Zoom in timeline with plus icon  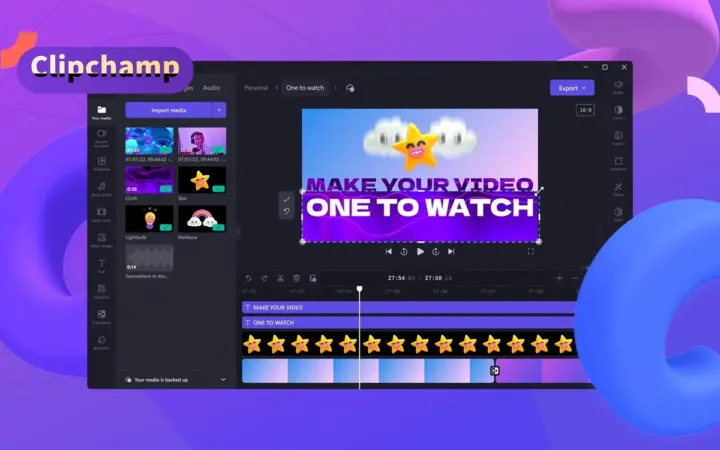(559, 278)
